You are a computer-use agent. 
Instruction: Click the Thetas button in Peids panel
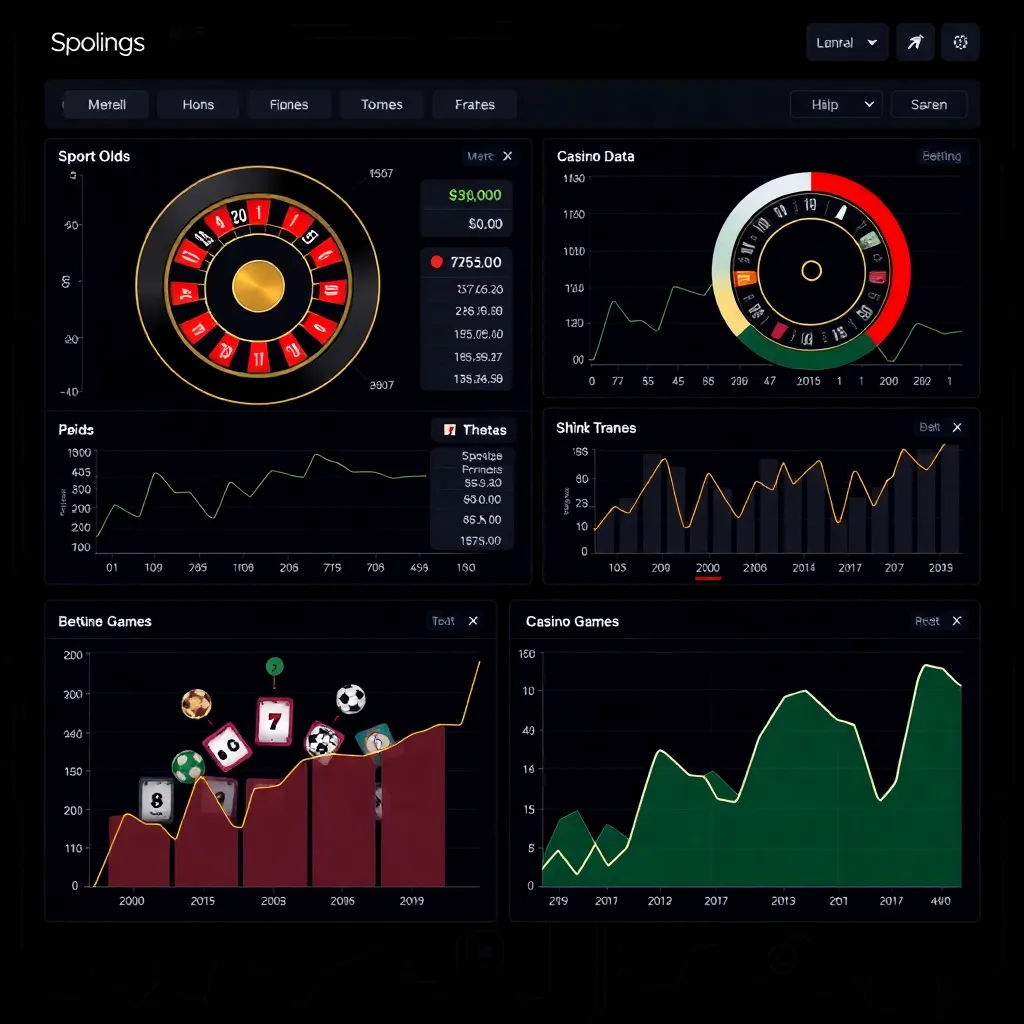pyautogui.click(x=474, y=430)
